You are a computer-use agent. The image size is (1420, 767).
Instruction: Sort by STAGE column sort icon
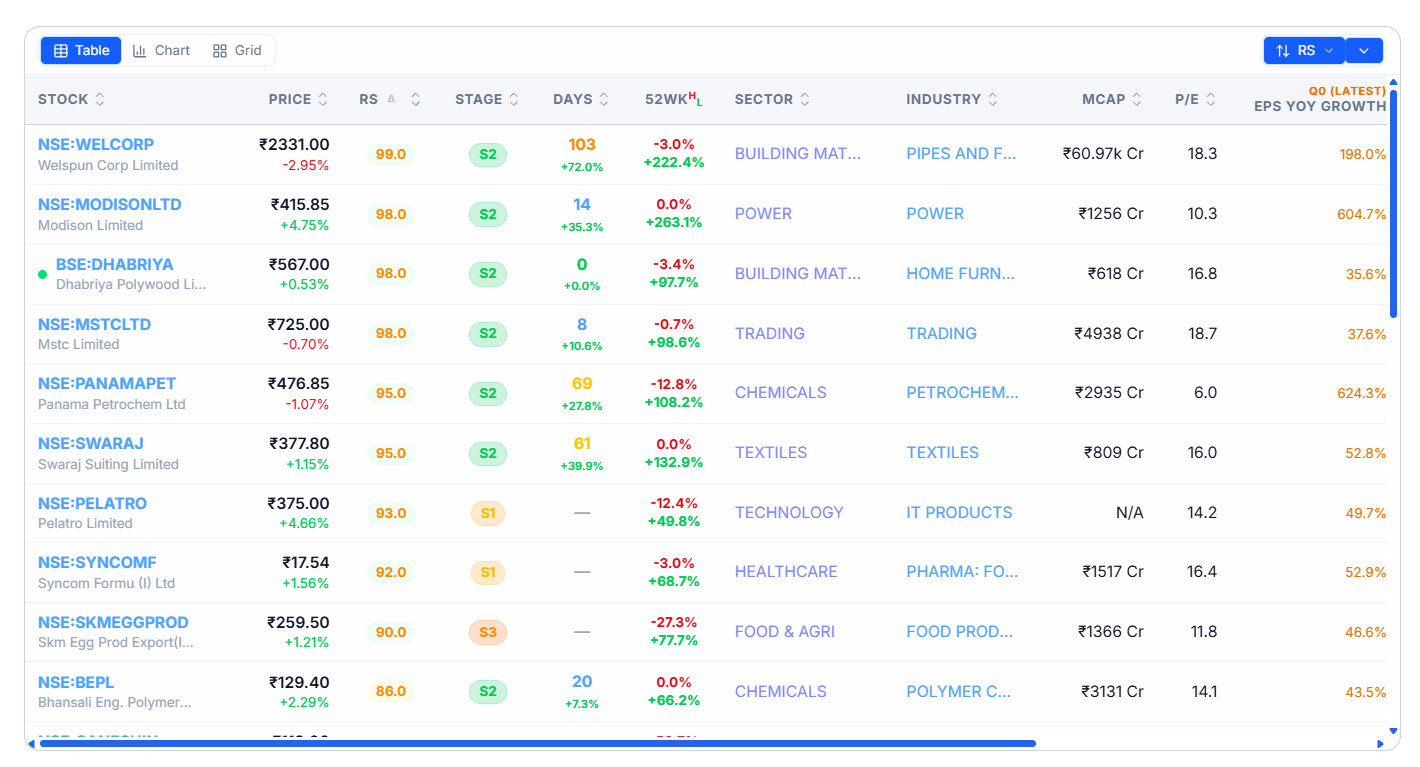tap(514, 99)
